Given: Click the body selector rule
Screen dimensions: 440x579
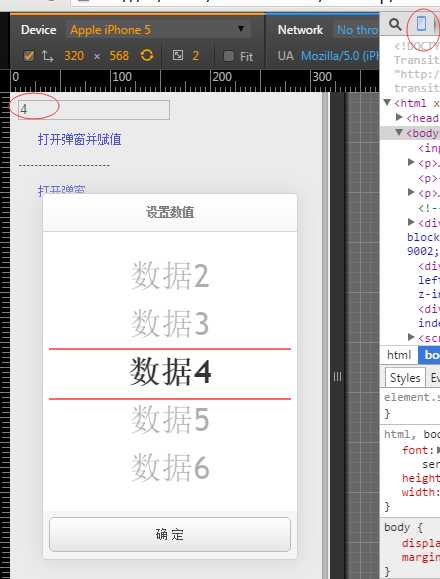Looking at the screenshot, I should 397,527.
